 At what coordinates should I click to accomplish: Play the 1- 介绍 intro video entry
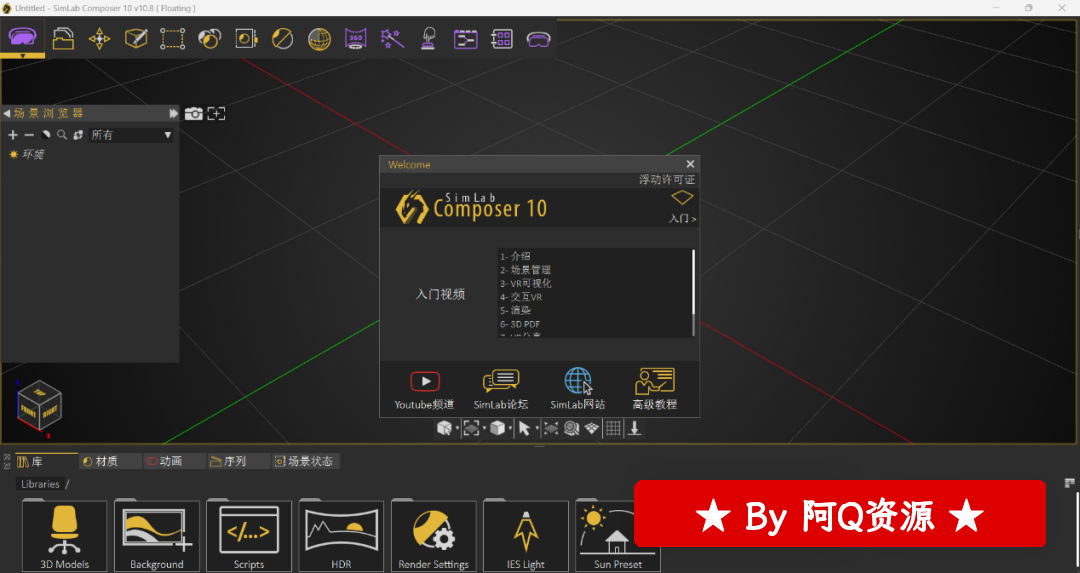[x=515, y=256]
